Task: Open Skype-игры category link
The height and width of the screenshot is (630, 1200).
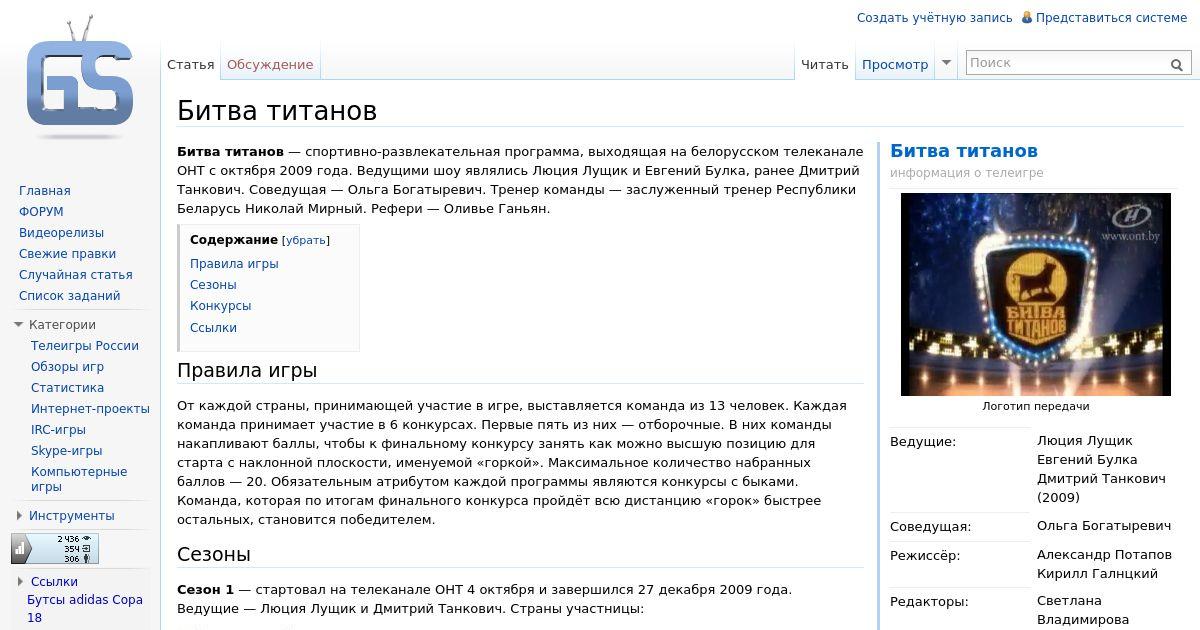Action: [66, 450]
